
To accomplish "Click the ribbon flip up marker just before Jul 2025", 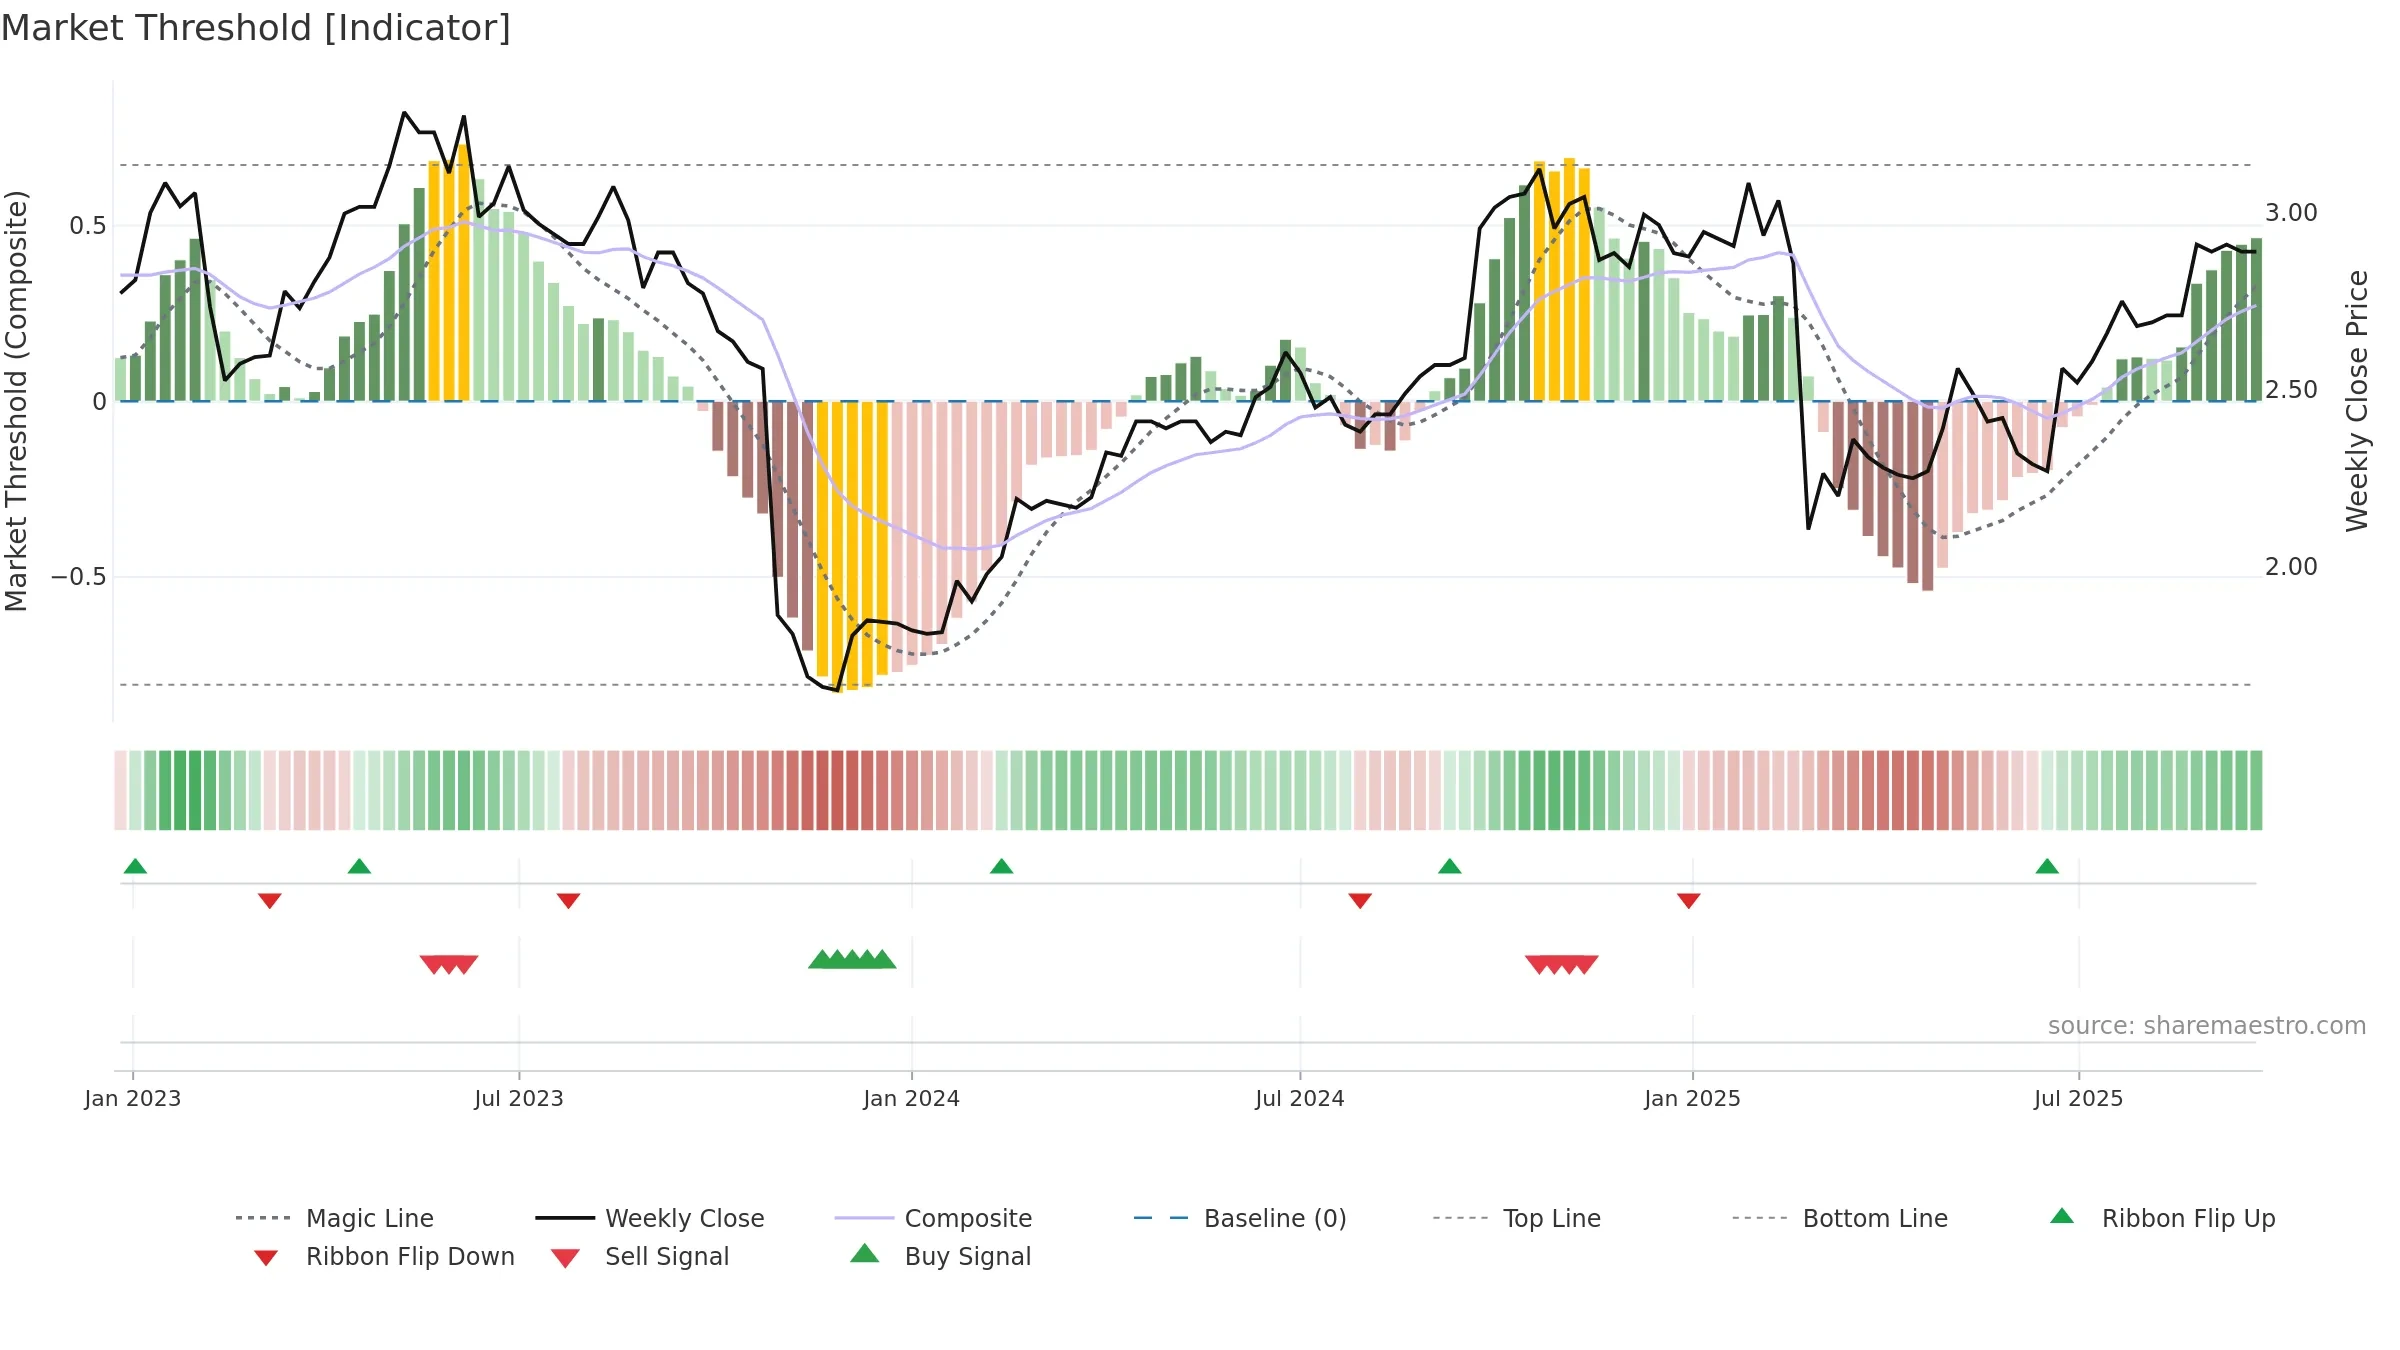I will coord(2047,866).
